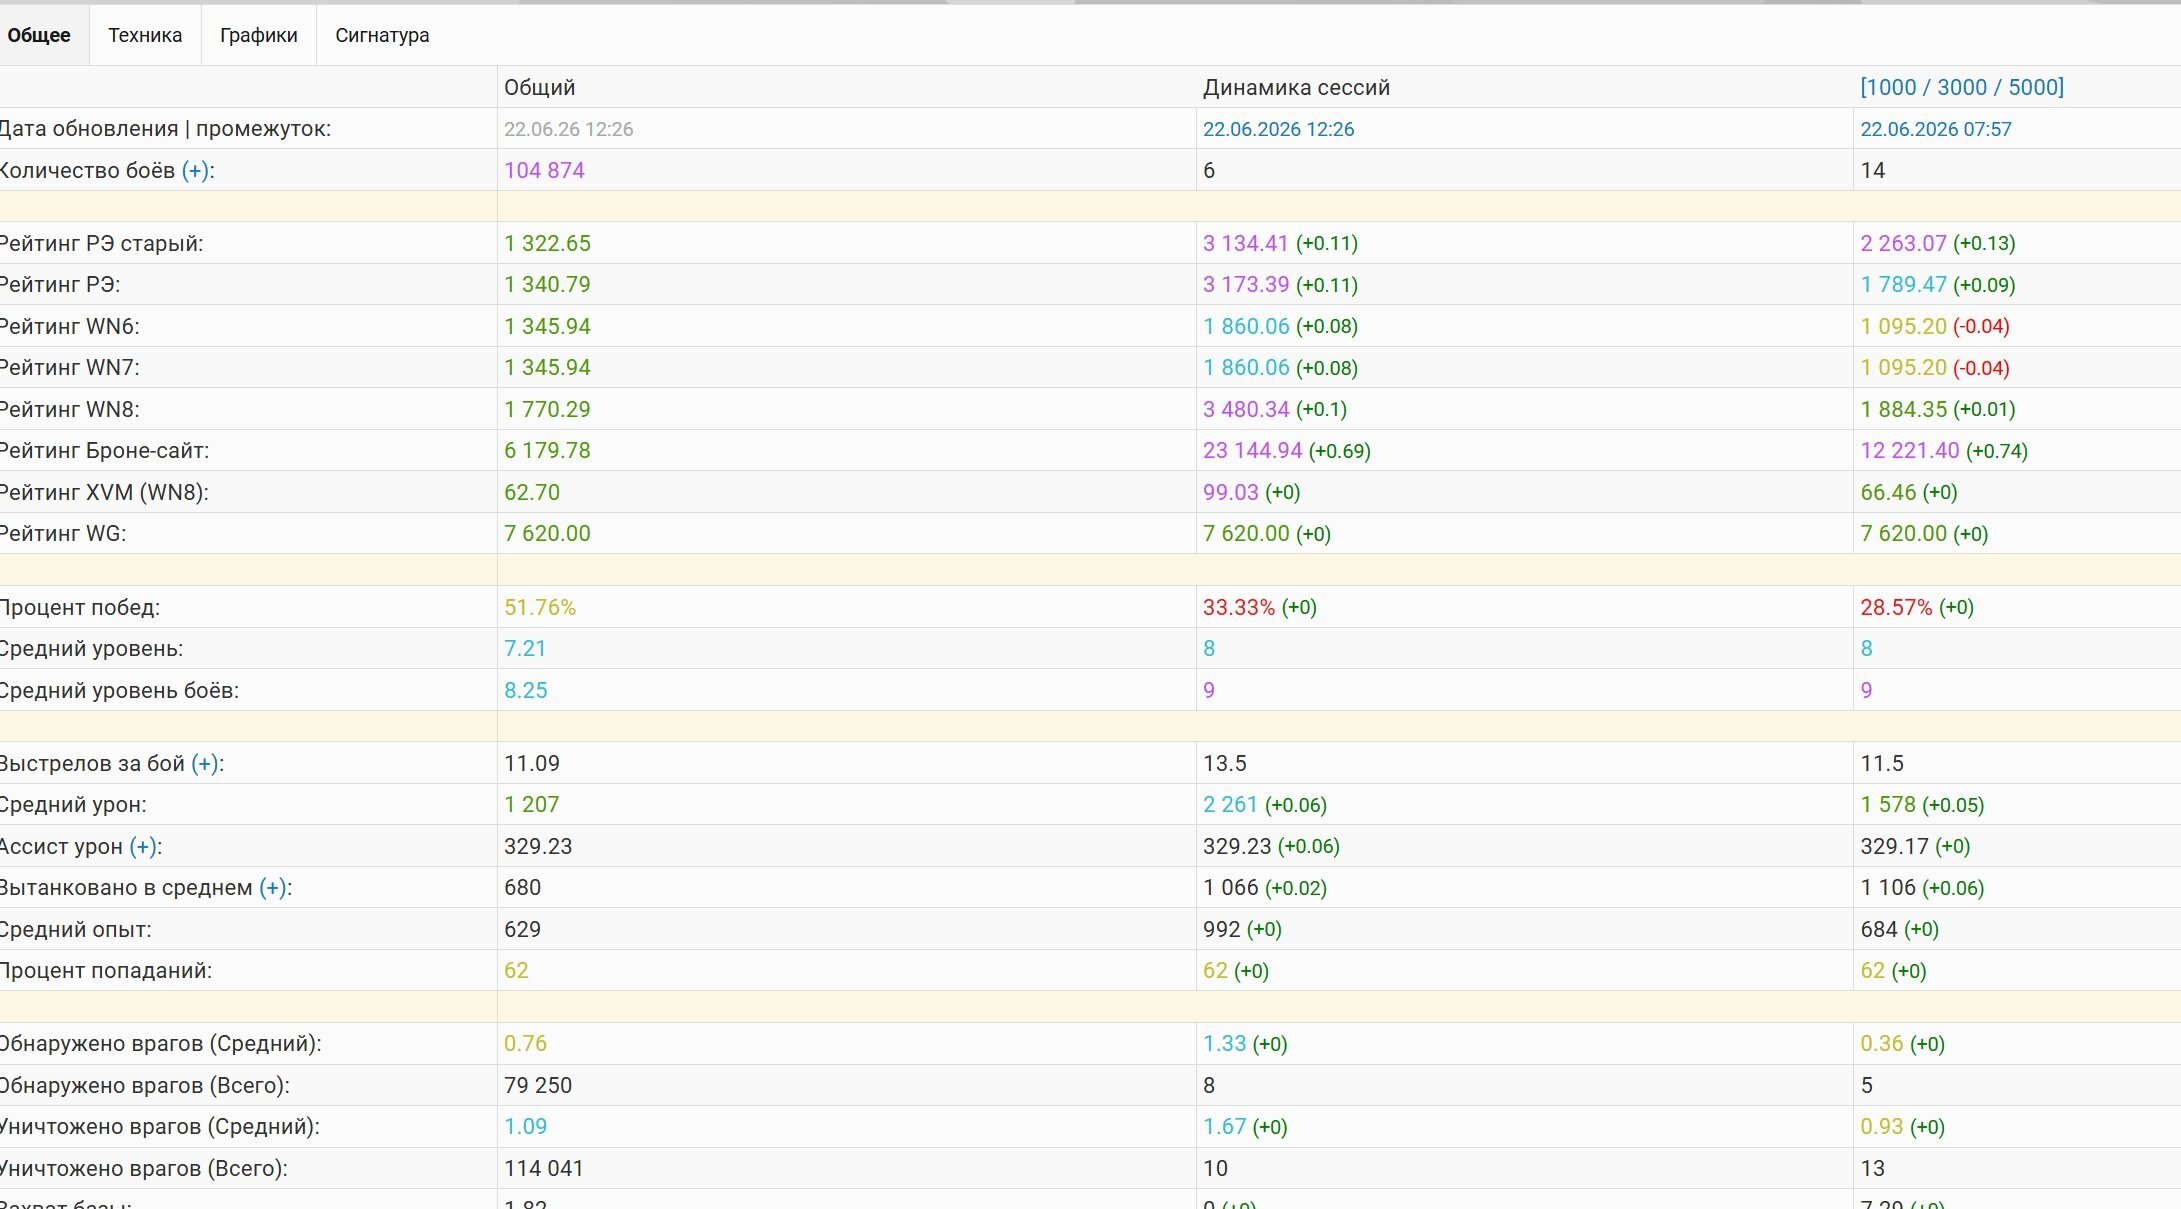2181x1209 pixels.
Task: Switch to the Техника tab
Action: 145,35
